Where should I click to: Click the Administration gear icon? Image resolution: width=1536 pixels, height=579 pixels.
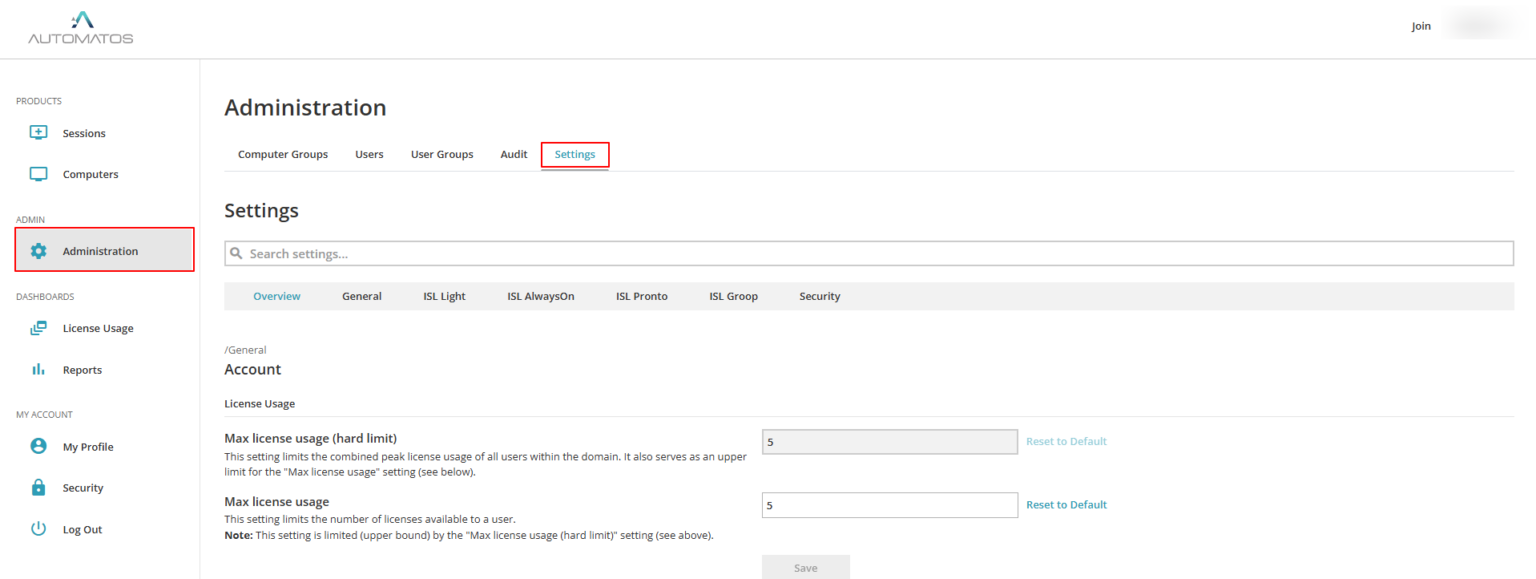click(39, 251)
